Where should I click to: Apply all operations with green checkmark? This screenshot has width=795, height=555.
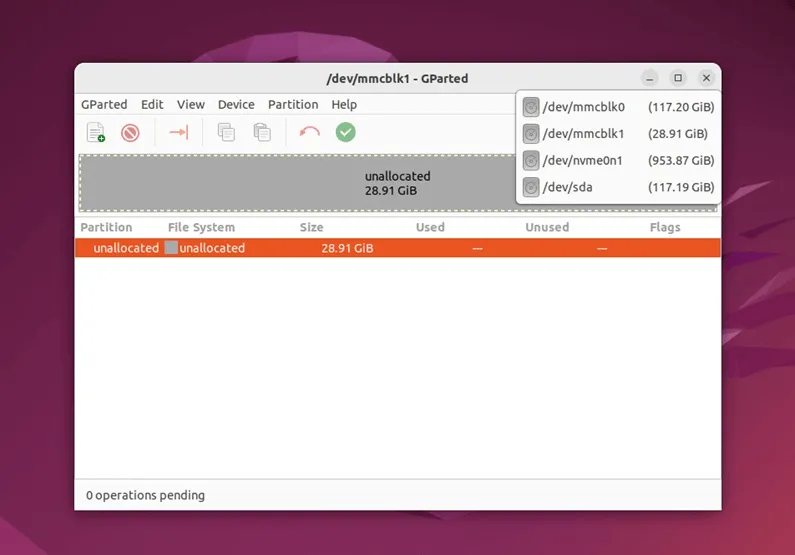click(346, 132)
